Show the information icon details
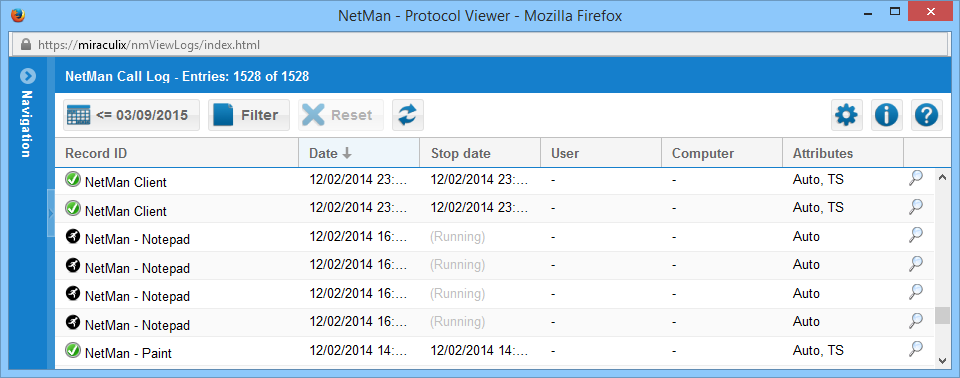The height and width of the screenshot is (378, 960). coord(887,115)
